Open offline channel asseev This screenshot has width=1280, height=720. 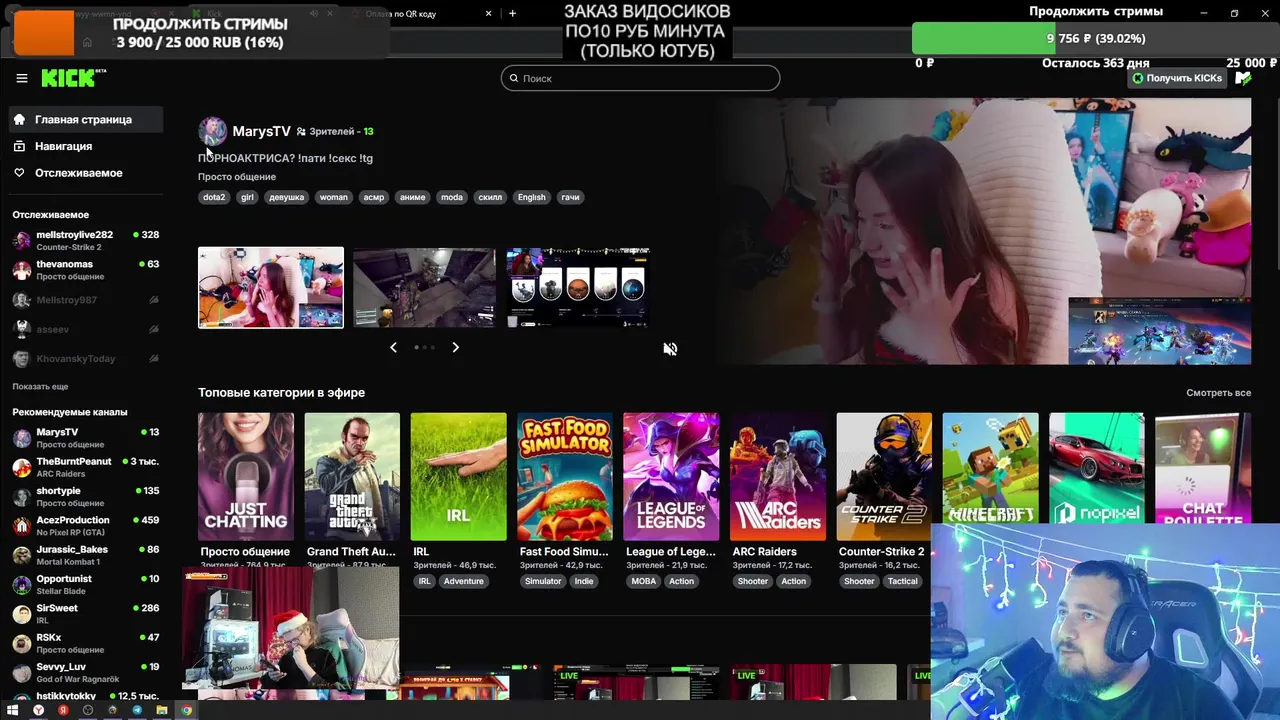(86, 329)
